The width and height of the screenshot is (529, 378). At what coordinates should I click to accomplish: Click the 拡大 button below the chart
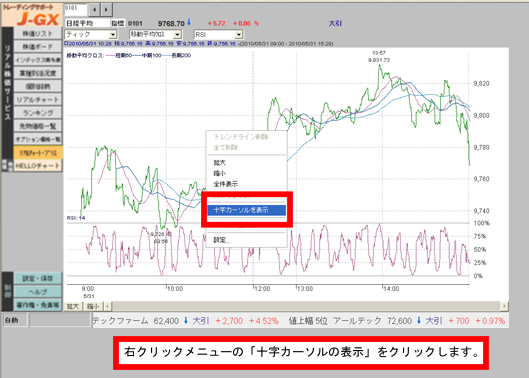[x=73, y=306]
